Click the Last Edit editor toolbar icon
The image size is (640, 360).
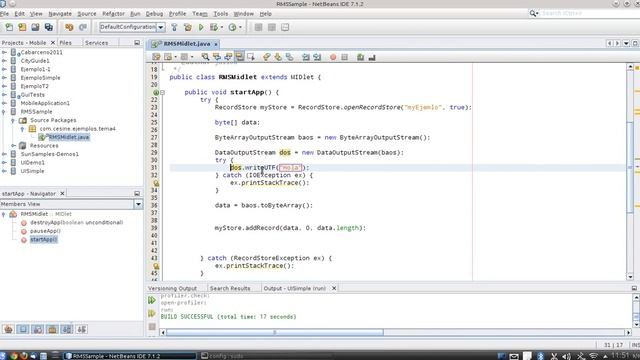click(x=156, y=57)
